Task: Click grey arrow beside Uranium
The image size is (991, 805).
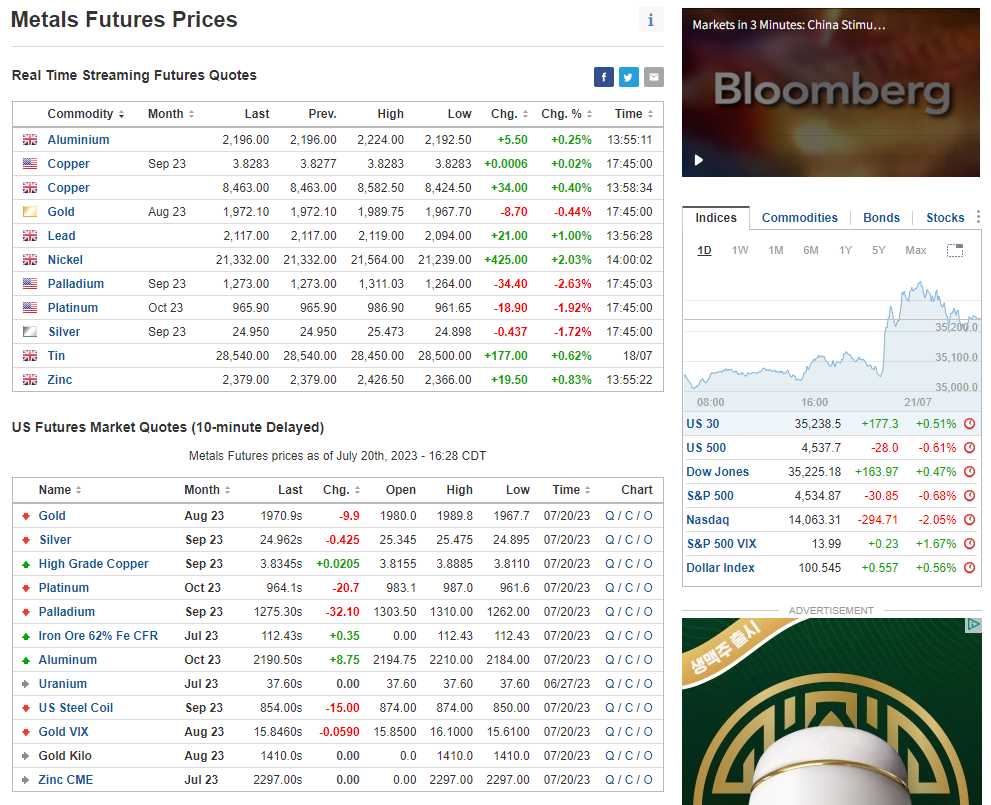Action: [26, 684]
